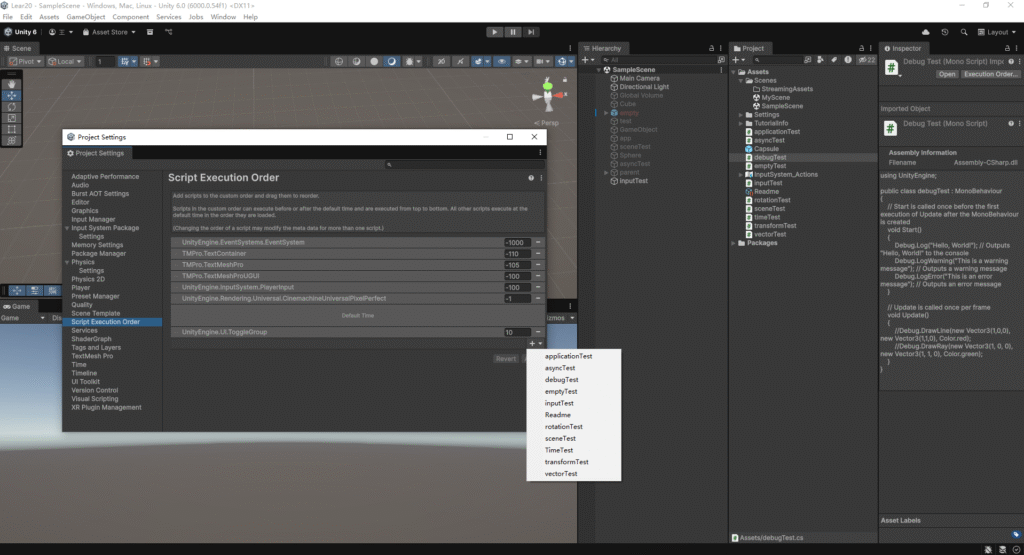The image size is (1024, 555).
Task: Open the Component menu
Action: [131, 17]
